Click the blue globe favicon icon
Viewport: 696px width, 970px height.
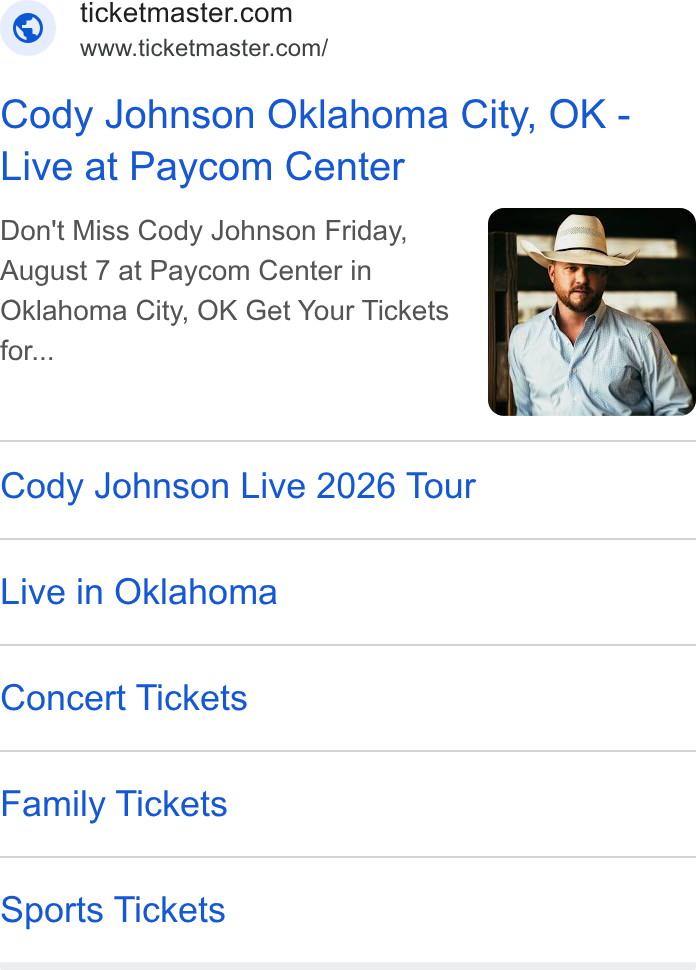pyautogui.click(x=28, y=28)
